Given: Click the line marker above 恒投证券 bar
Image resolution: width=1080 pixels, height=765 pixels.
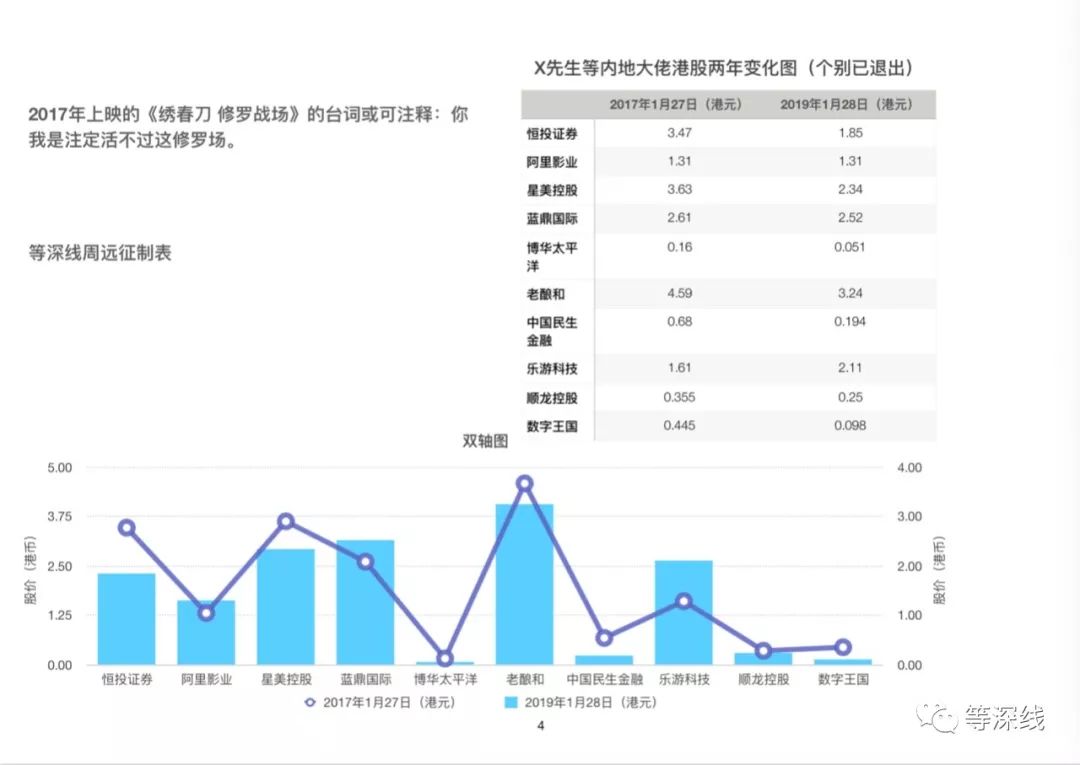Looking at the screenshot, I should point(126,528).
